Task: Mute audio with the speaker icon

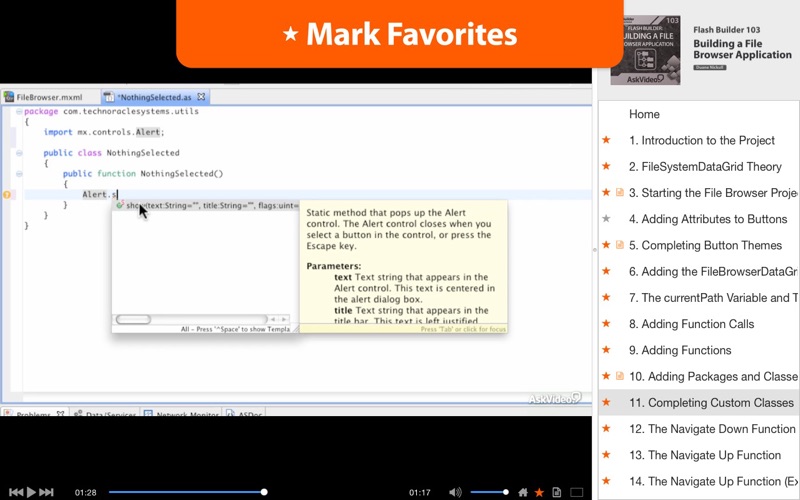Action: [455, 492]
